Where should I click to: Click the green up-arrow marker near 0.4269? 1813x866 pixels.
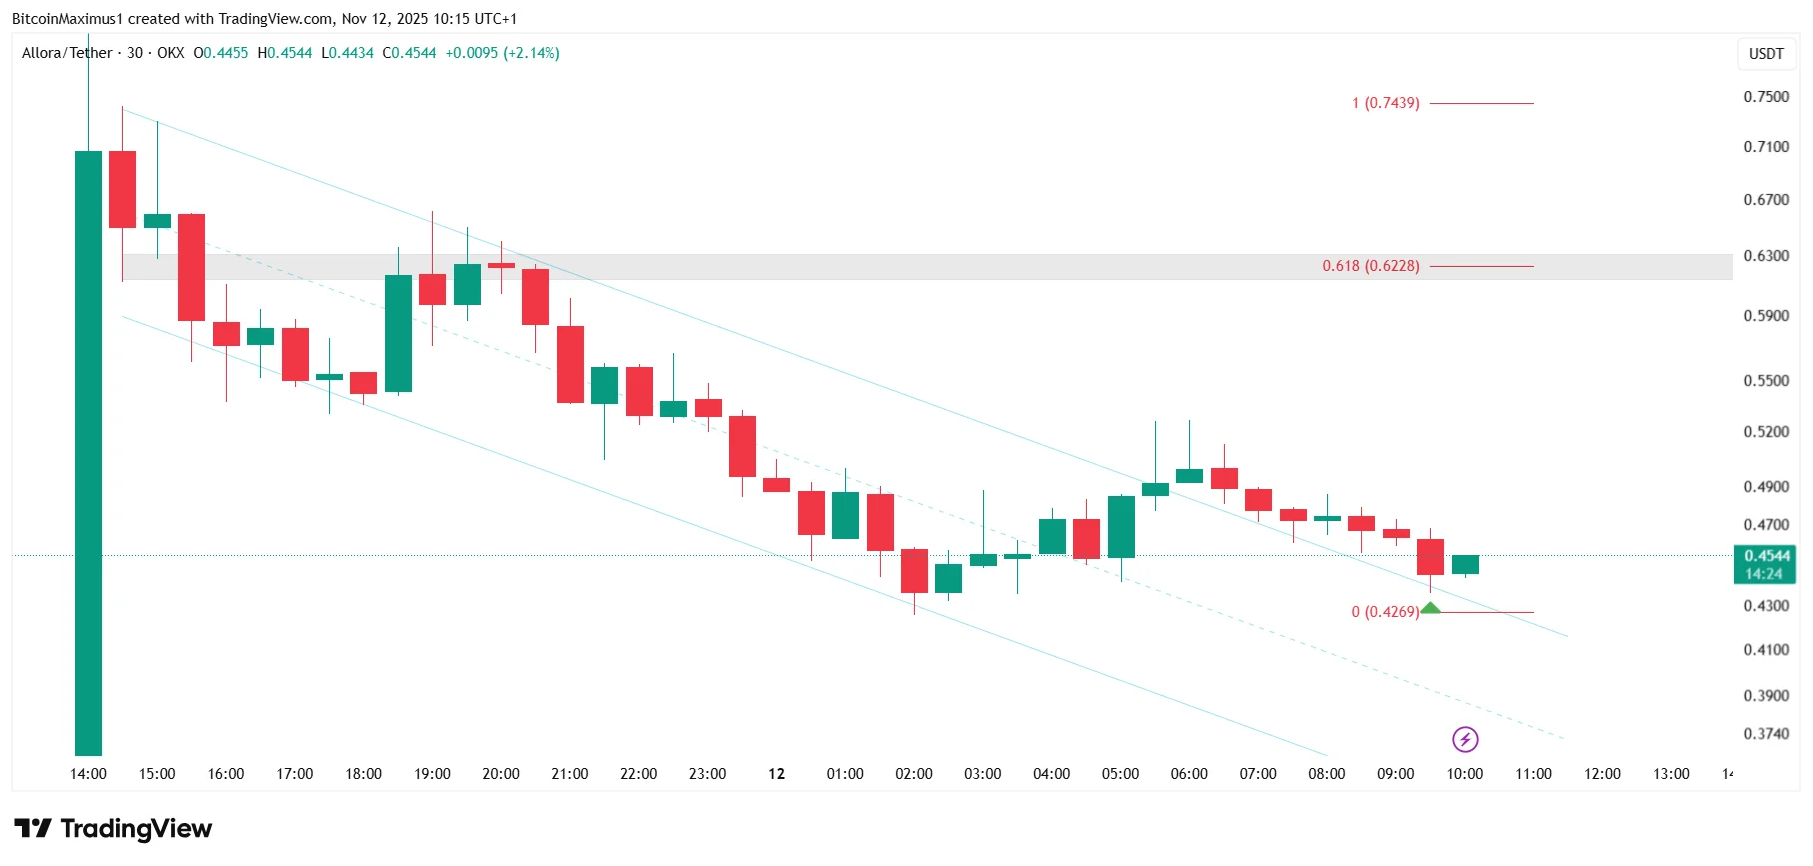(x=1431, y=608)
